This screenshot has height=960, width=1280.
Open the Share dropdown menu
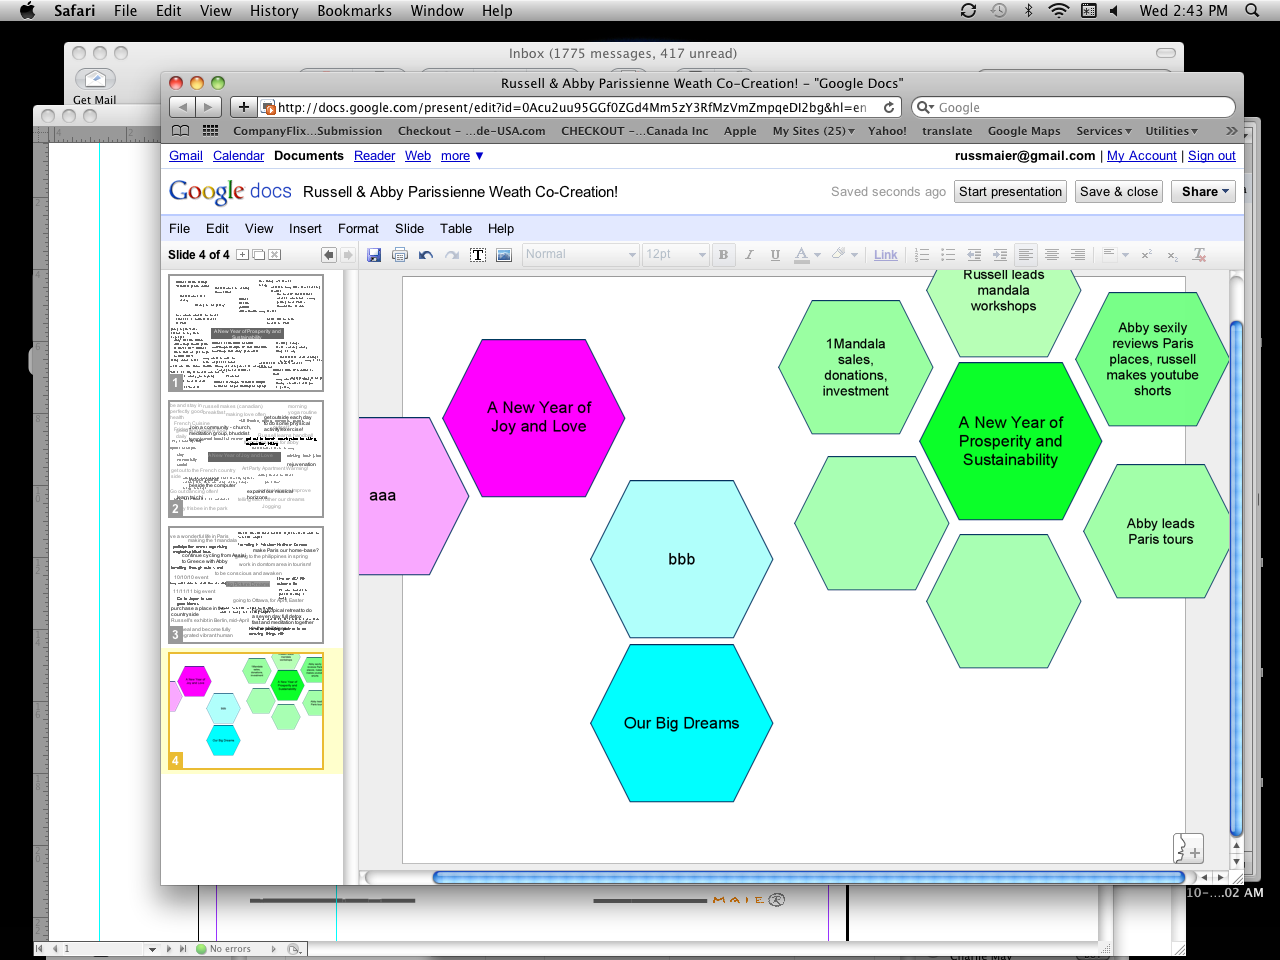click(1203, 191)
